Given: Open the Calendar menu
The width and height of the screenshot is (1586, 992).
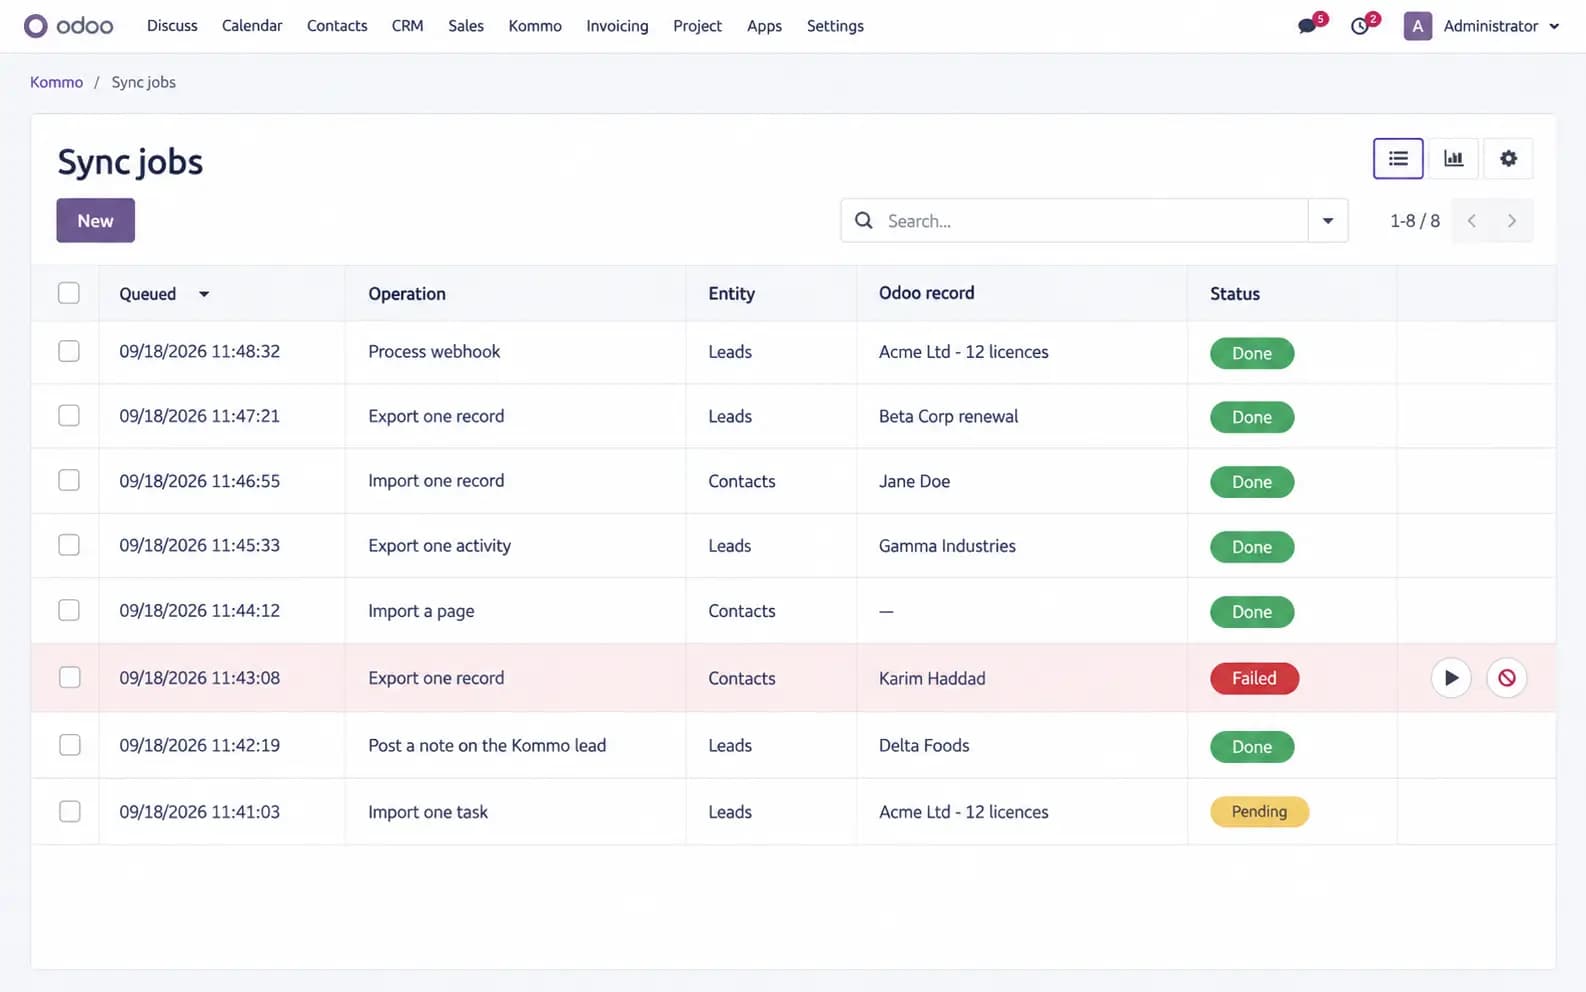Looking at the screenshot, I should click(x=252, y=26).
